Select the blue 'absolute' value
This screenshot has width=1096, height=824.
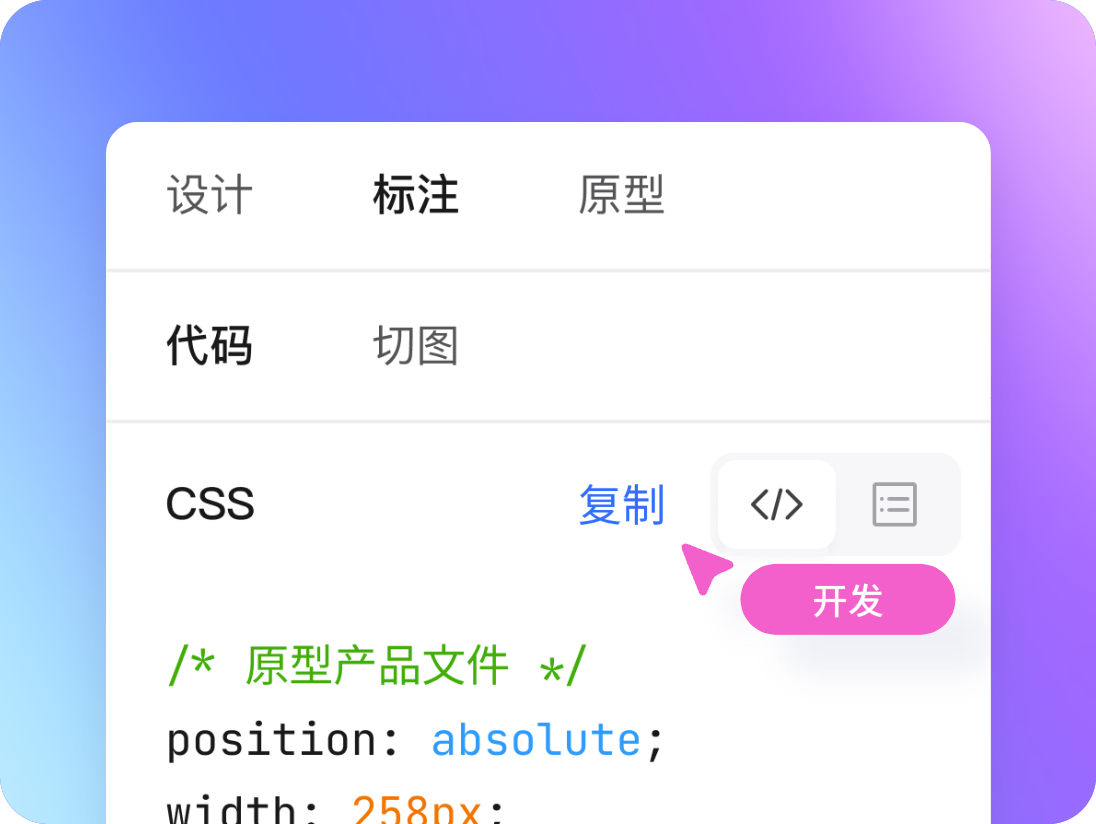coord(536,741)
